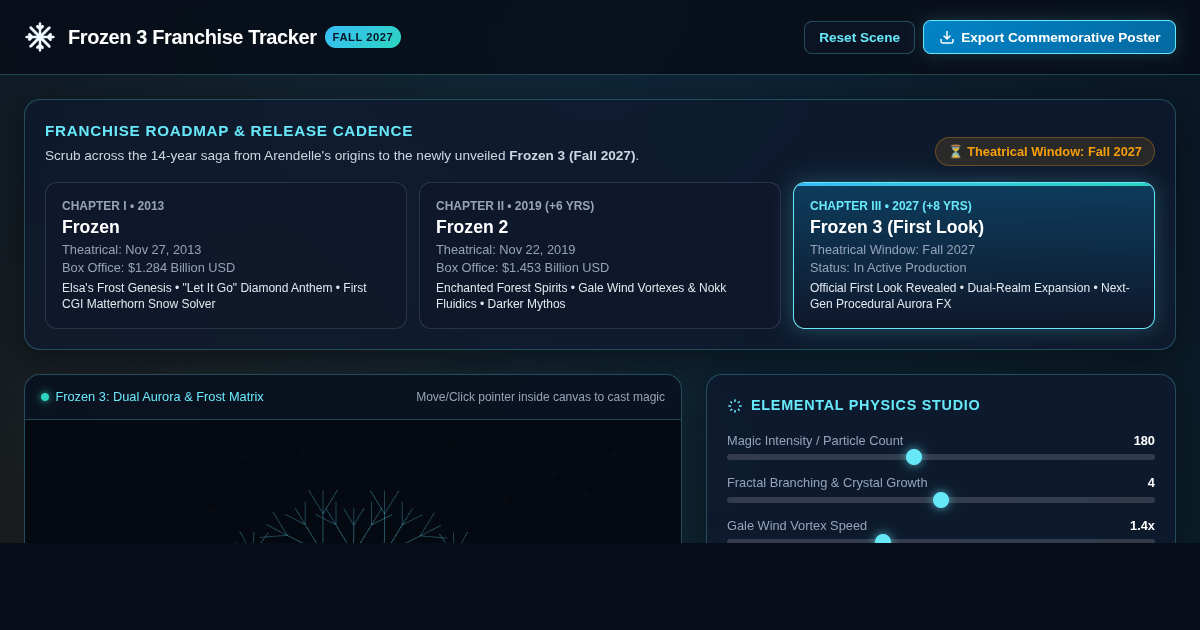This screenshot has width=1200, height=630.
Task: Click the hourglass icon in Theatrical Window badge
Action: pos(955,152)
